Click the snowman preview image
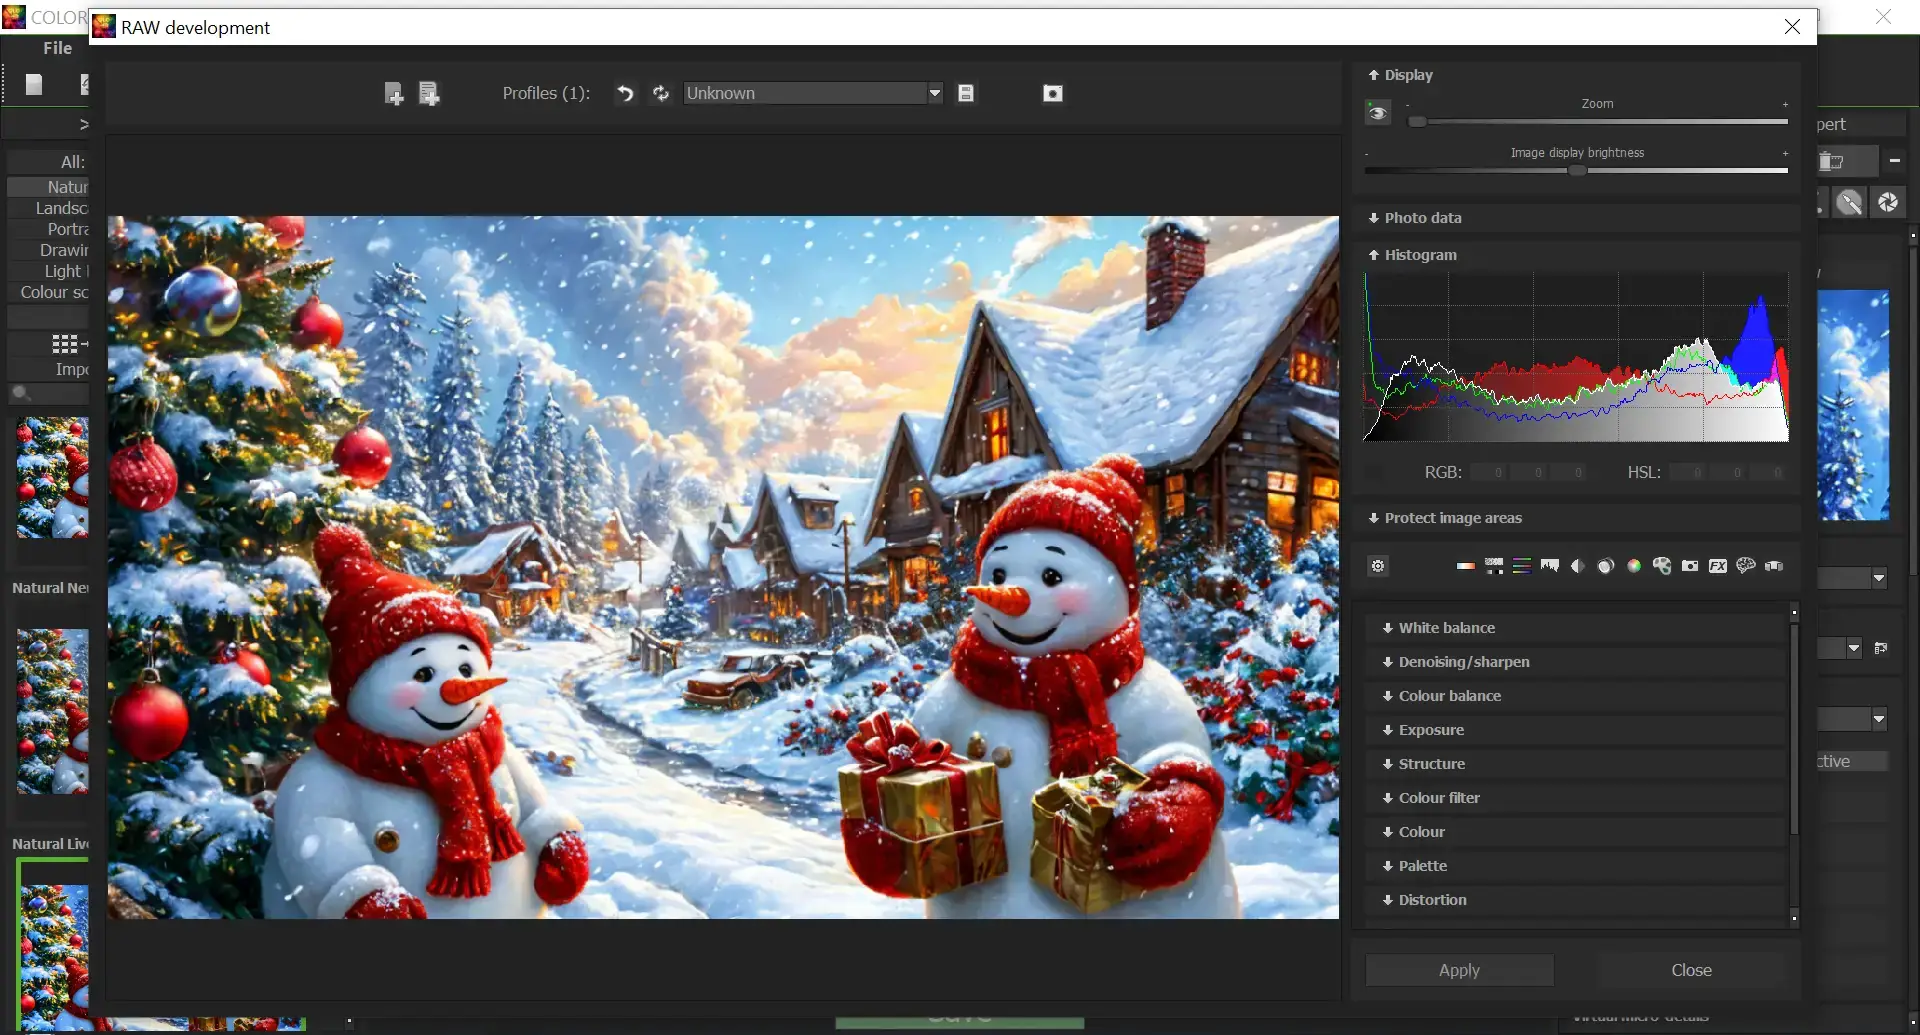Viewport: 1920px width, 1035px height. click(723, 567)
